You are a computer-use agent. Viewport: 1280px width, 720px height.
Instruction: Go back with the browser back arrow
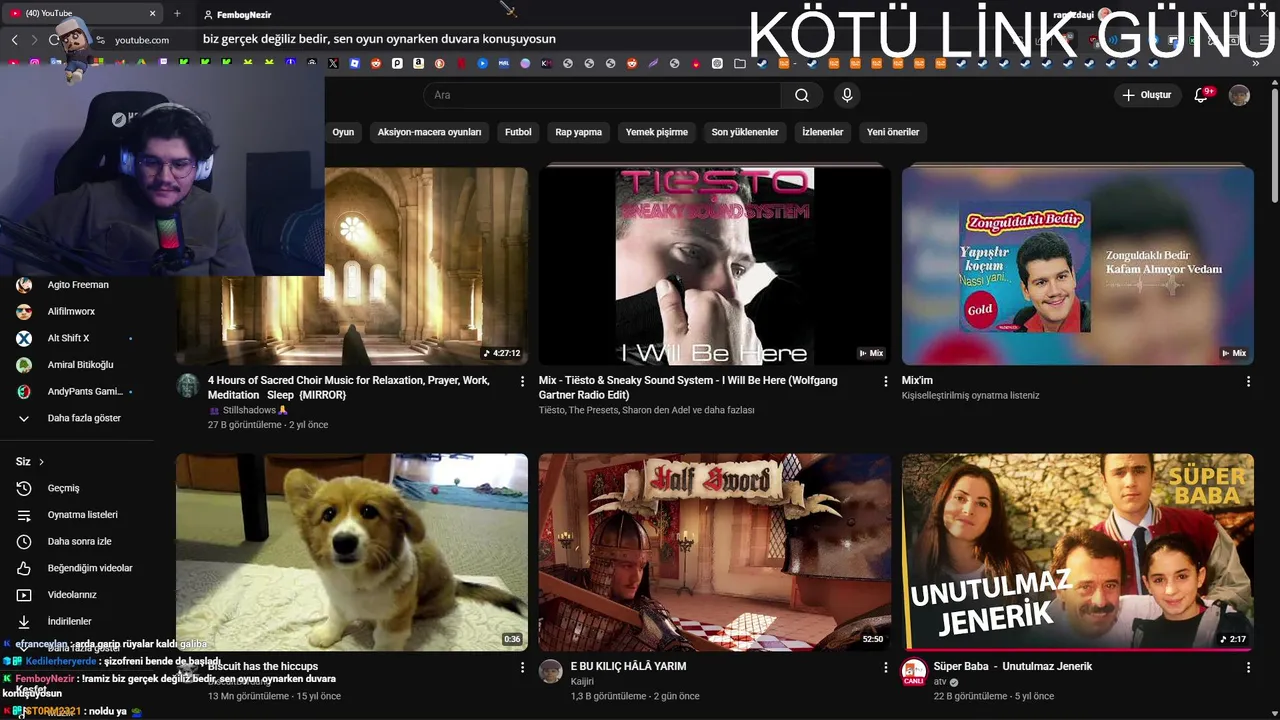coord(15,40)
